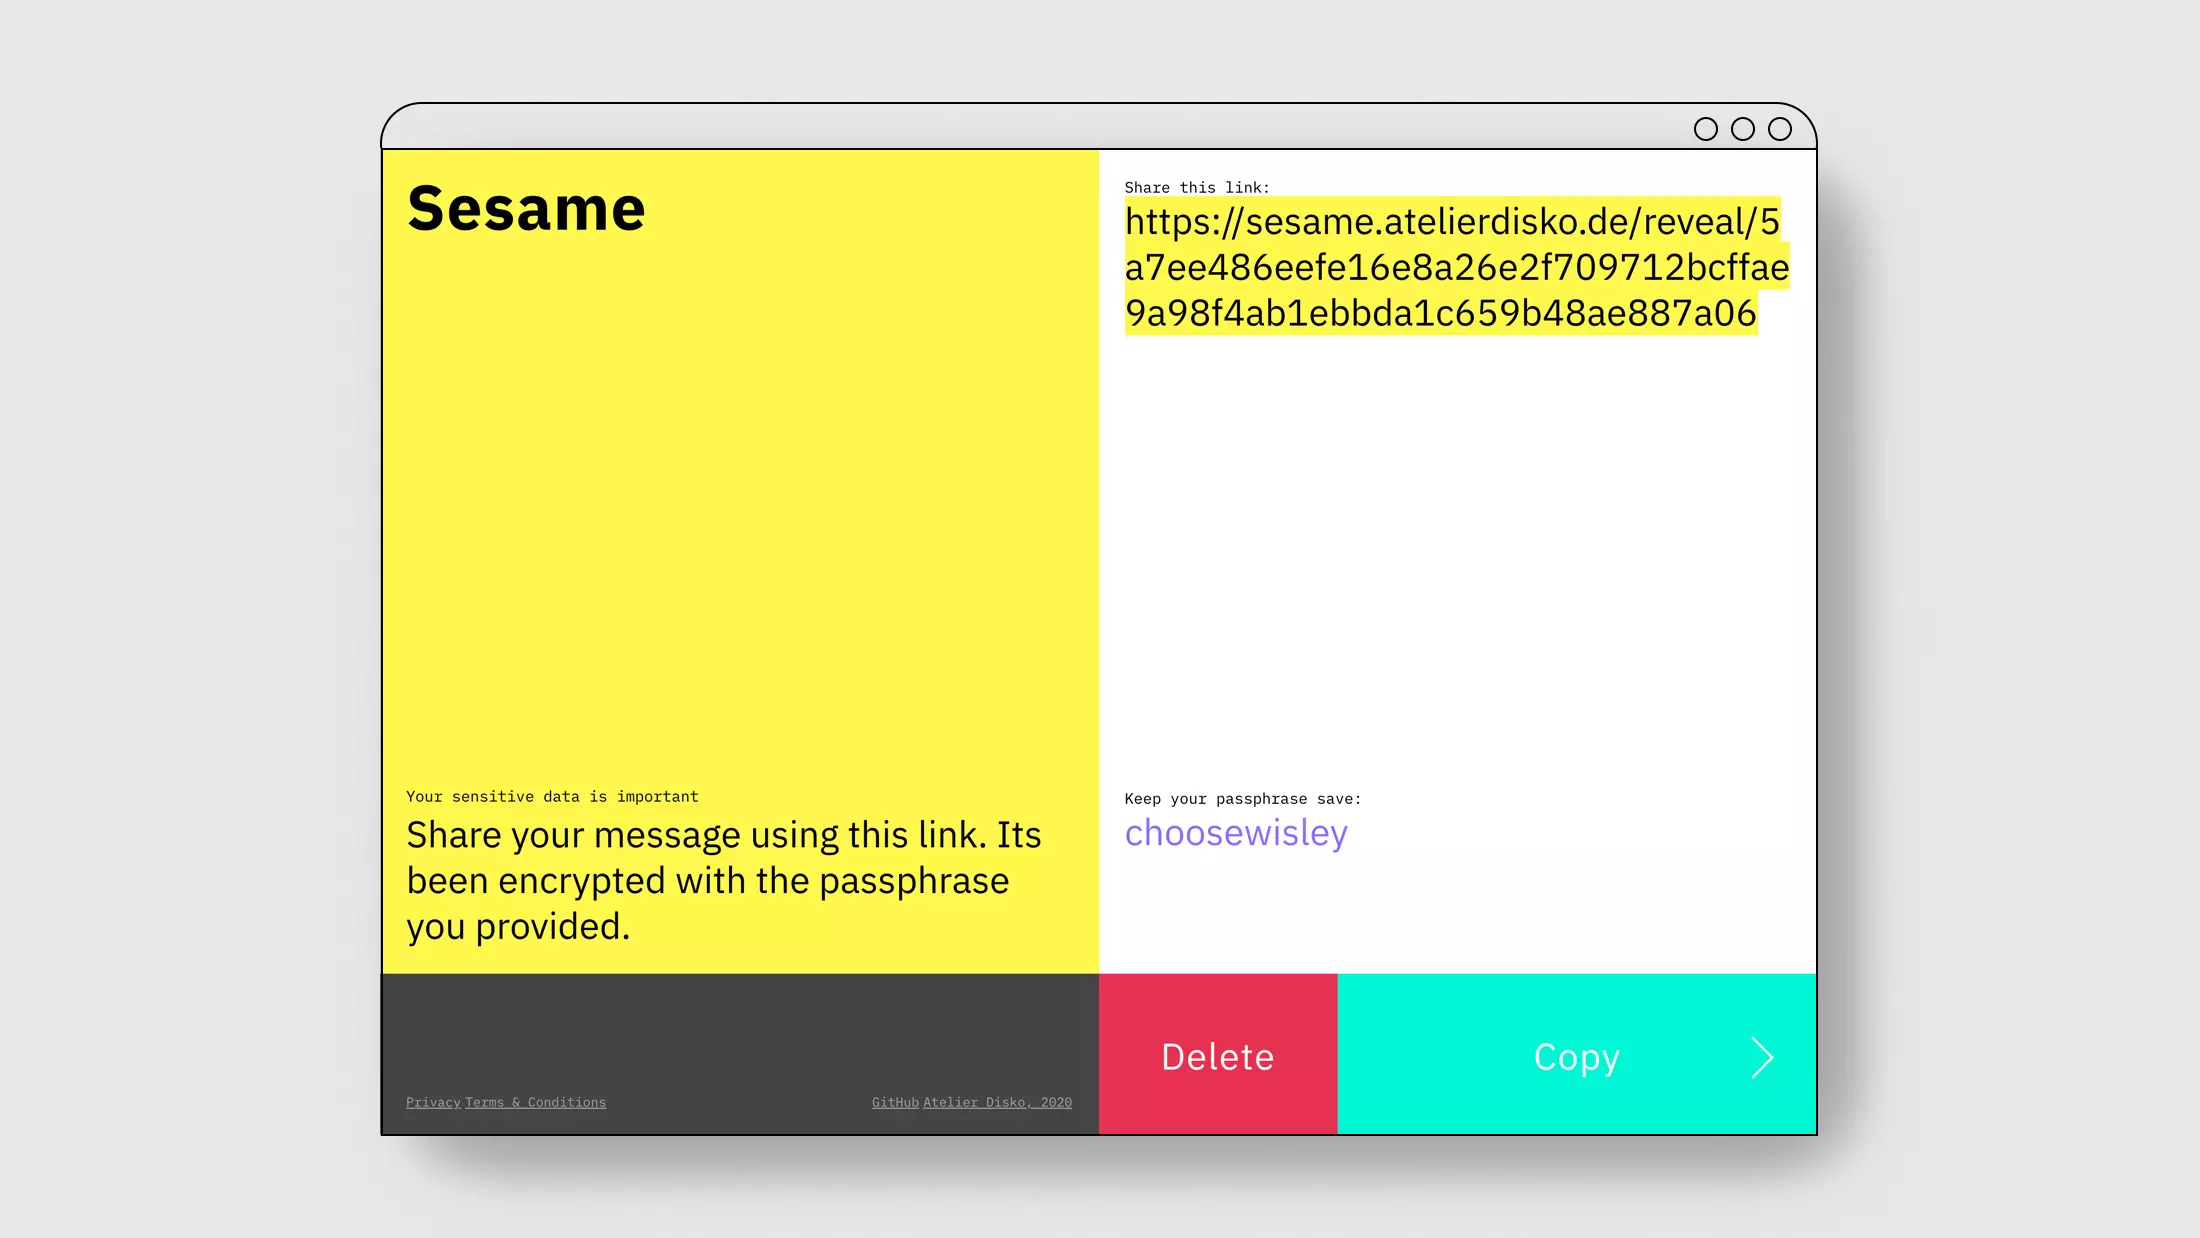2200x1238 pixels.
Task: Click the dark gray footer area
Action: 740,1030
